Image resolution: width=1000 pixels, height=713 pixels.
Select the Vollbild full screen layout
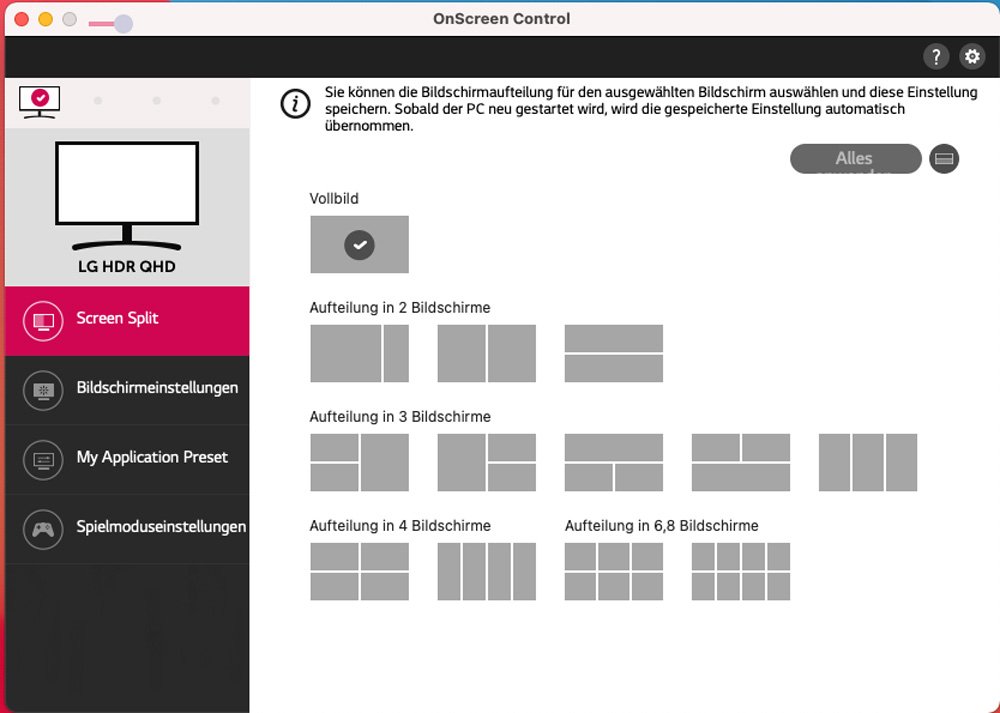tap(359, 244)
